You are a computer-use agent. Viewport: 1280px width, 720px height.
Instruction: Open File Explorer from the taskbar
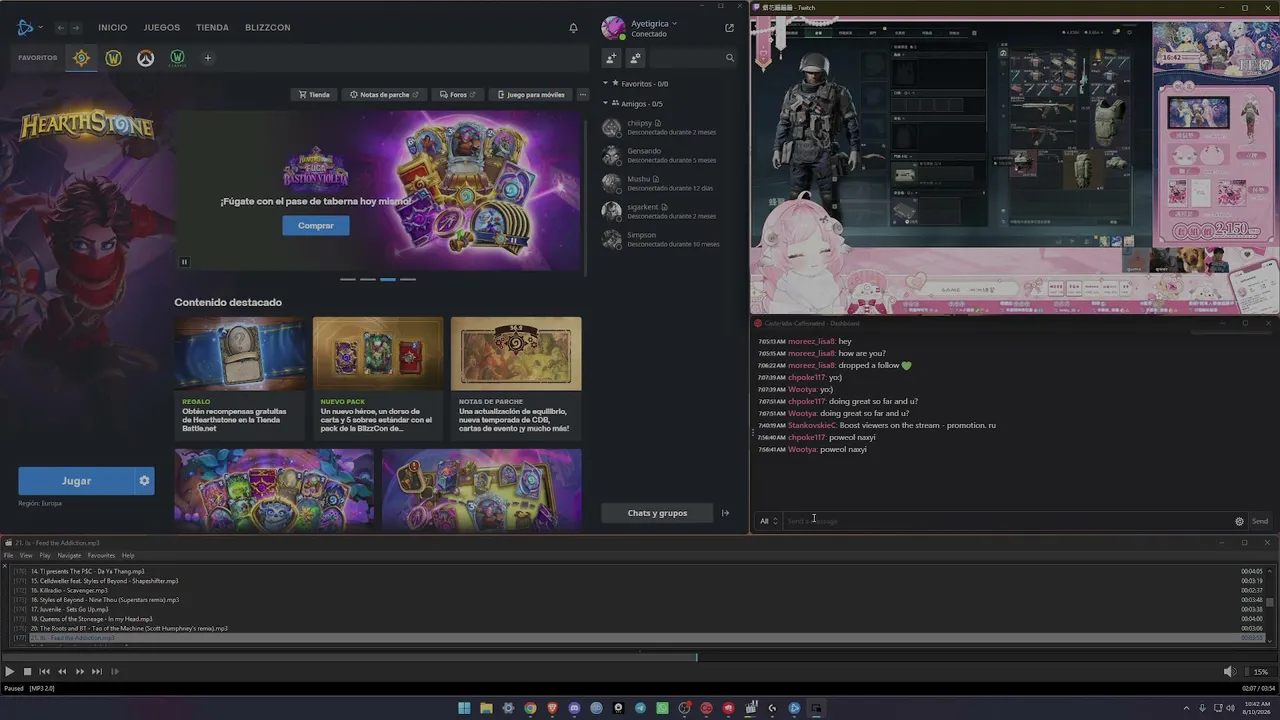(486, 708)
